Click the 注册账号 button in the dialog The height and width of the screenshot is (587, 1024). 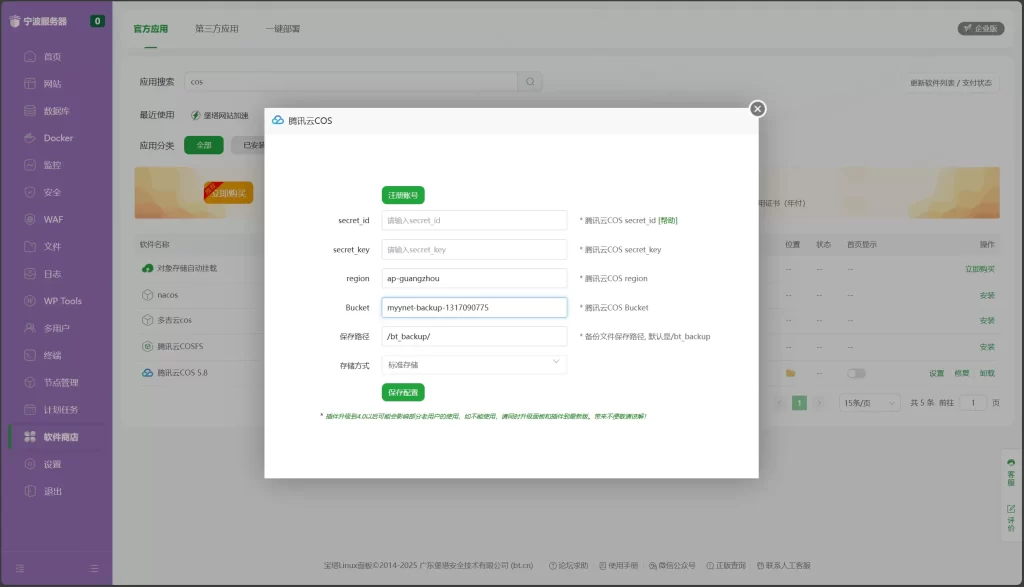coord(403,195)
